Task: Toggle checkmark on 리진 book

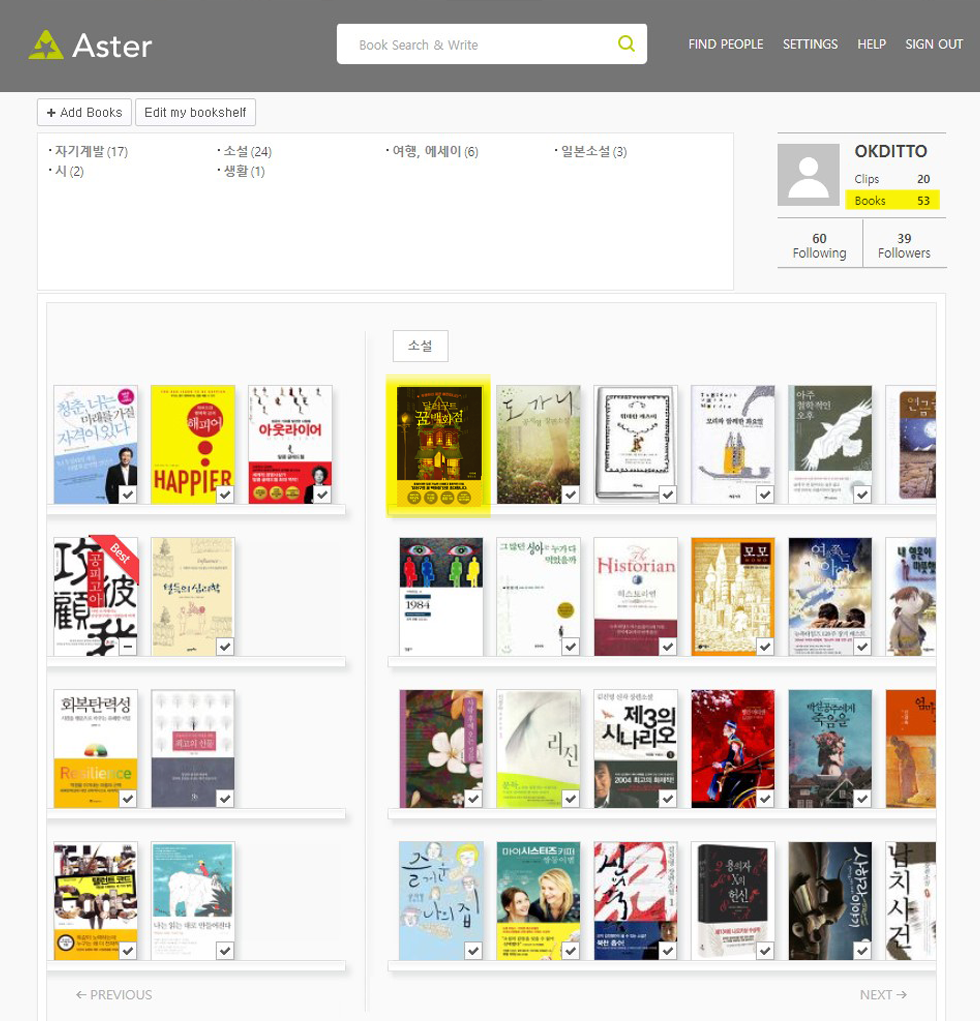Action: click(571, 799)
